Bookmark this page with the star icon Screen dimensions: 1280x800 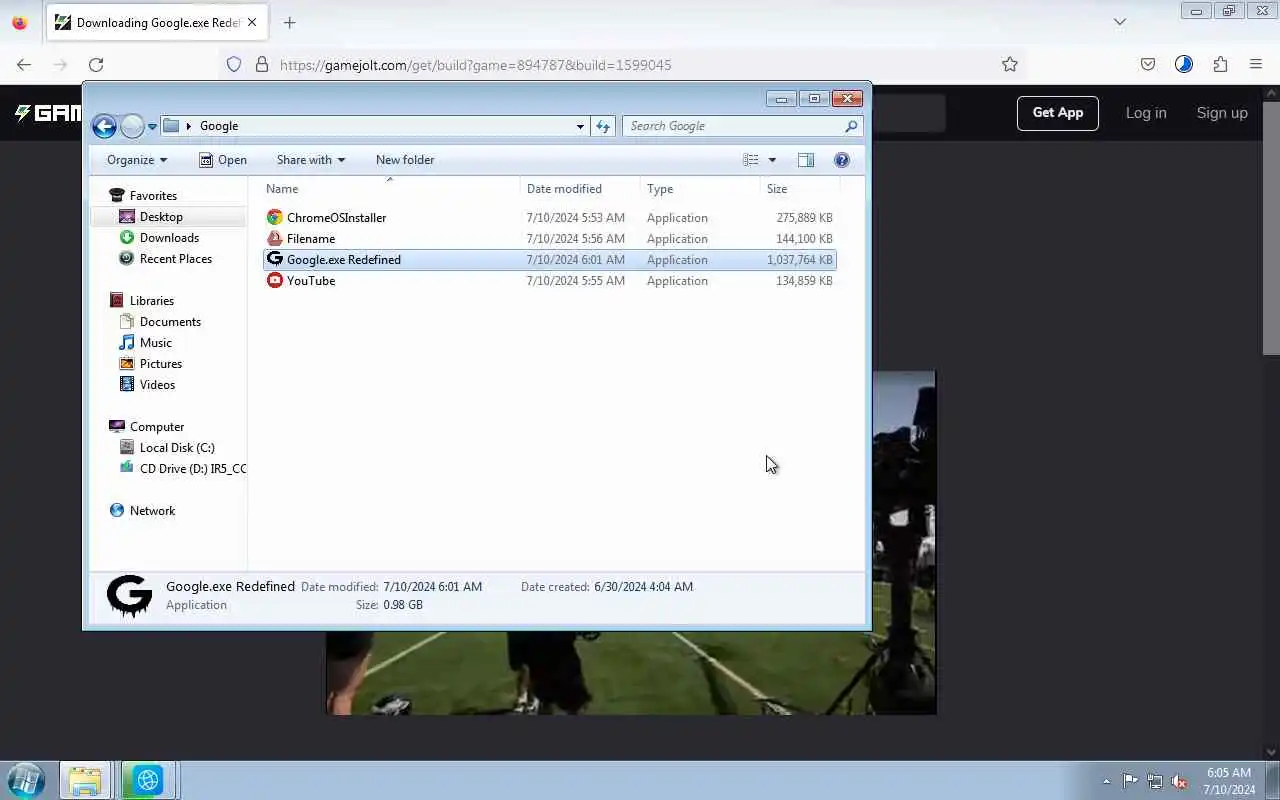point(1010,64)
